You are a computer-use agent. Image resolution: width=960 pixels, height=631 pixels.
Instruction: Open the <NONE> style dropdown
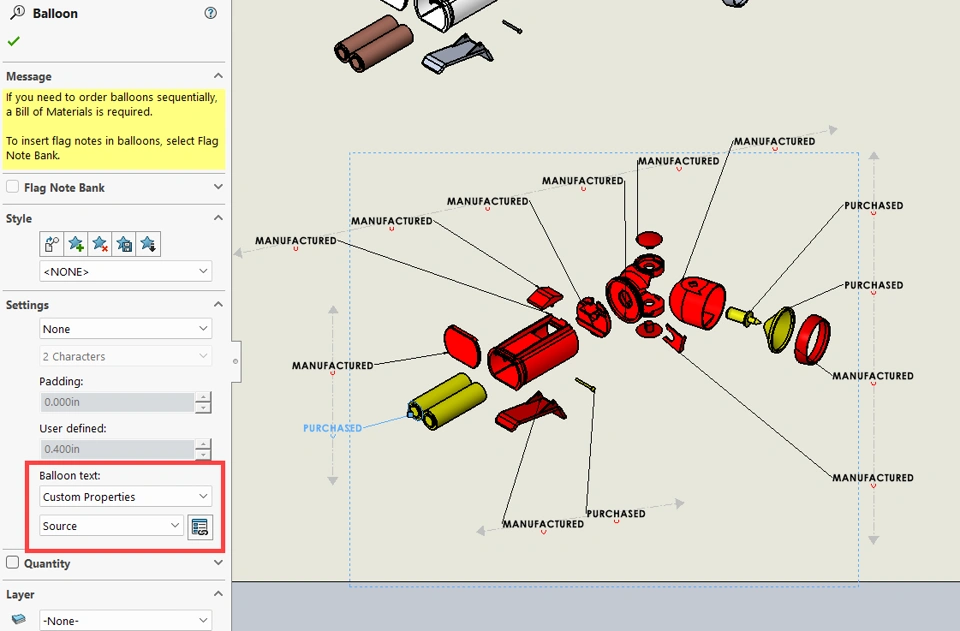[x=126, y=271]
